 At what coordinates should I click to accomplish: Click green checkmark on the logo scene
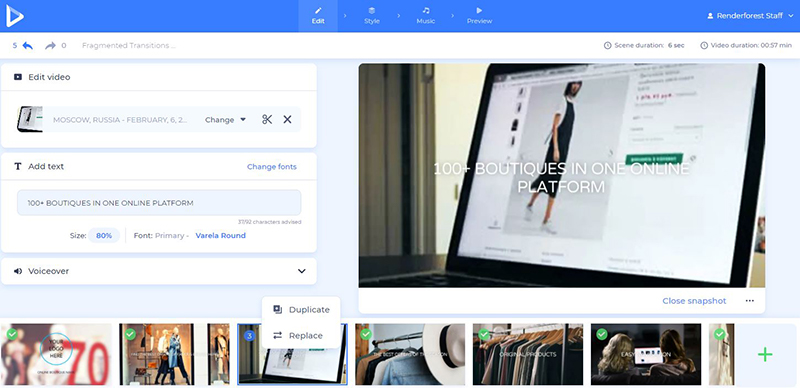click(x=12, y=334)
